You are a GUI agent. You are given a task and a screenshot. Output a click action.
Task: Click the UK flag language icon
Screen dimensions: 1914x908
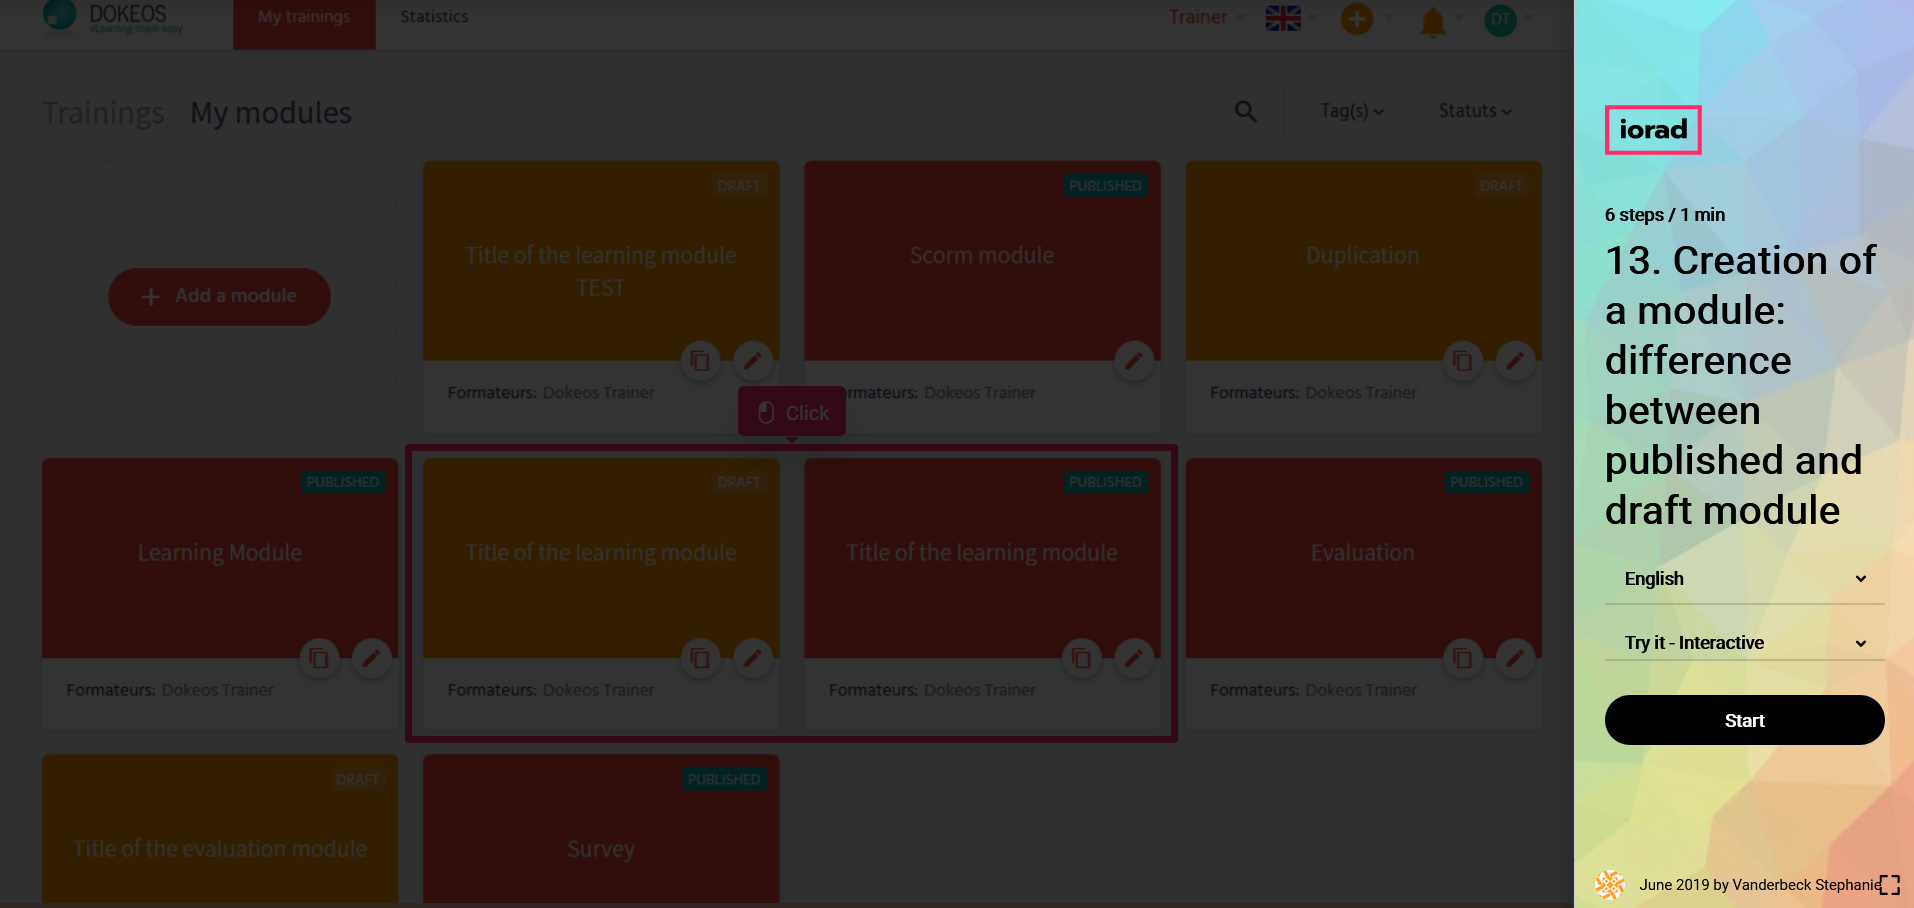[x=1282, y=18]
